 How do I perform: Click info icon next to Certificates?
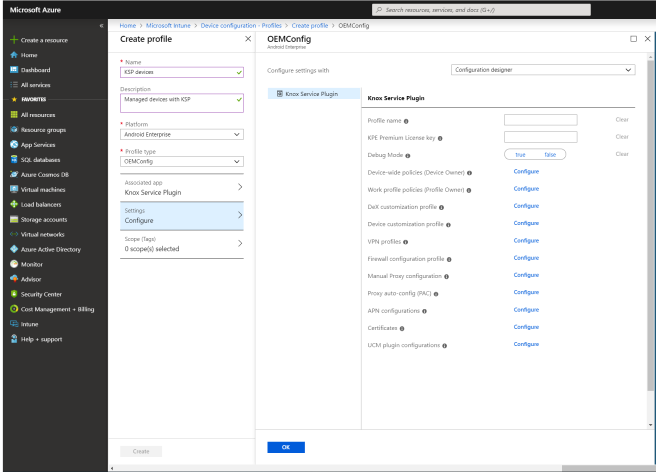(402, 328)
